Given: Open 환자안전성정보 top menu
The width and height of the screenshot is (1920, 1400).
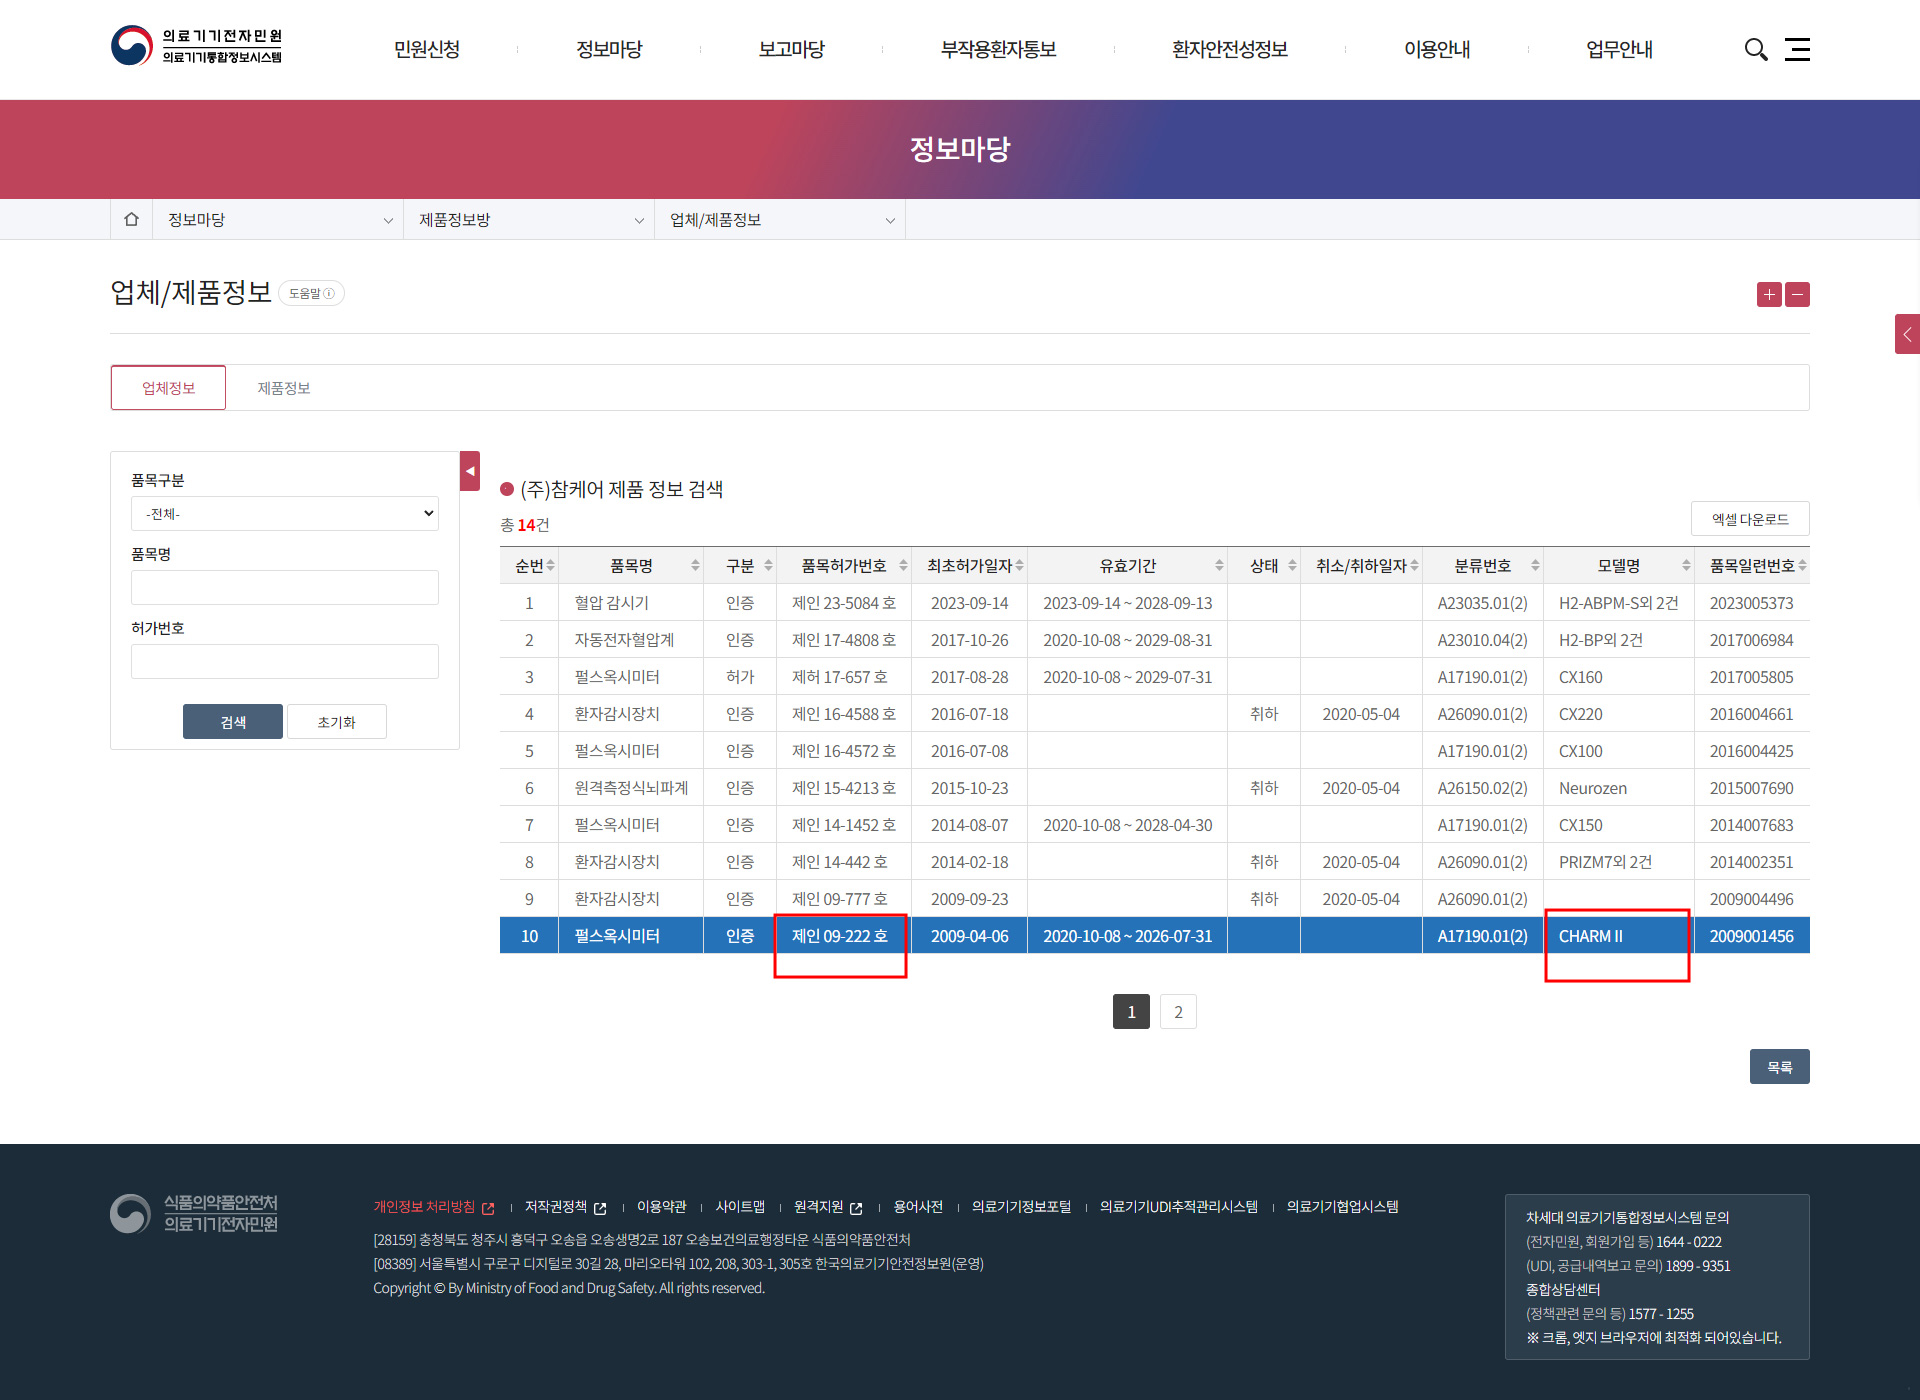Looking at the screenshot, I should click(1230, 49).
